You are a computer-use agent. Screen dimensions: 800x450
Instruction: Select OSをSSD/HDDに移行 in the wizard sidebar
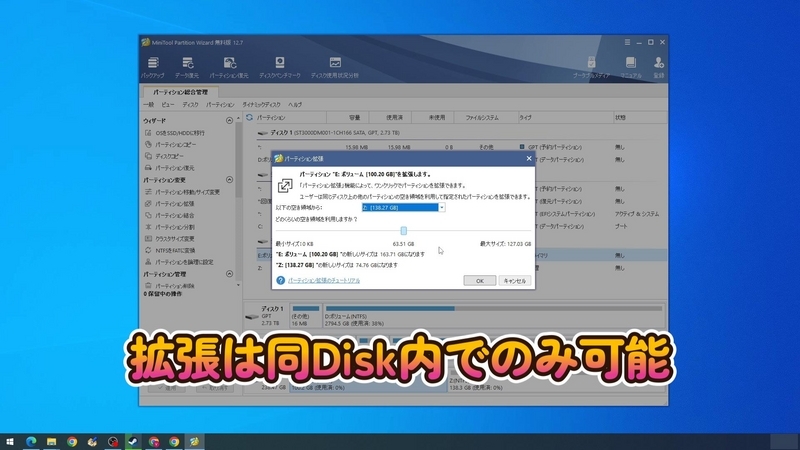[175, 133]
